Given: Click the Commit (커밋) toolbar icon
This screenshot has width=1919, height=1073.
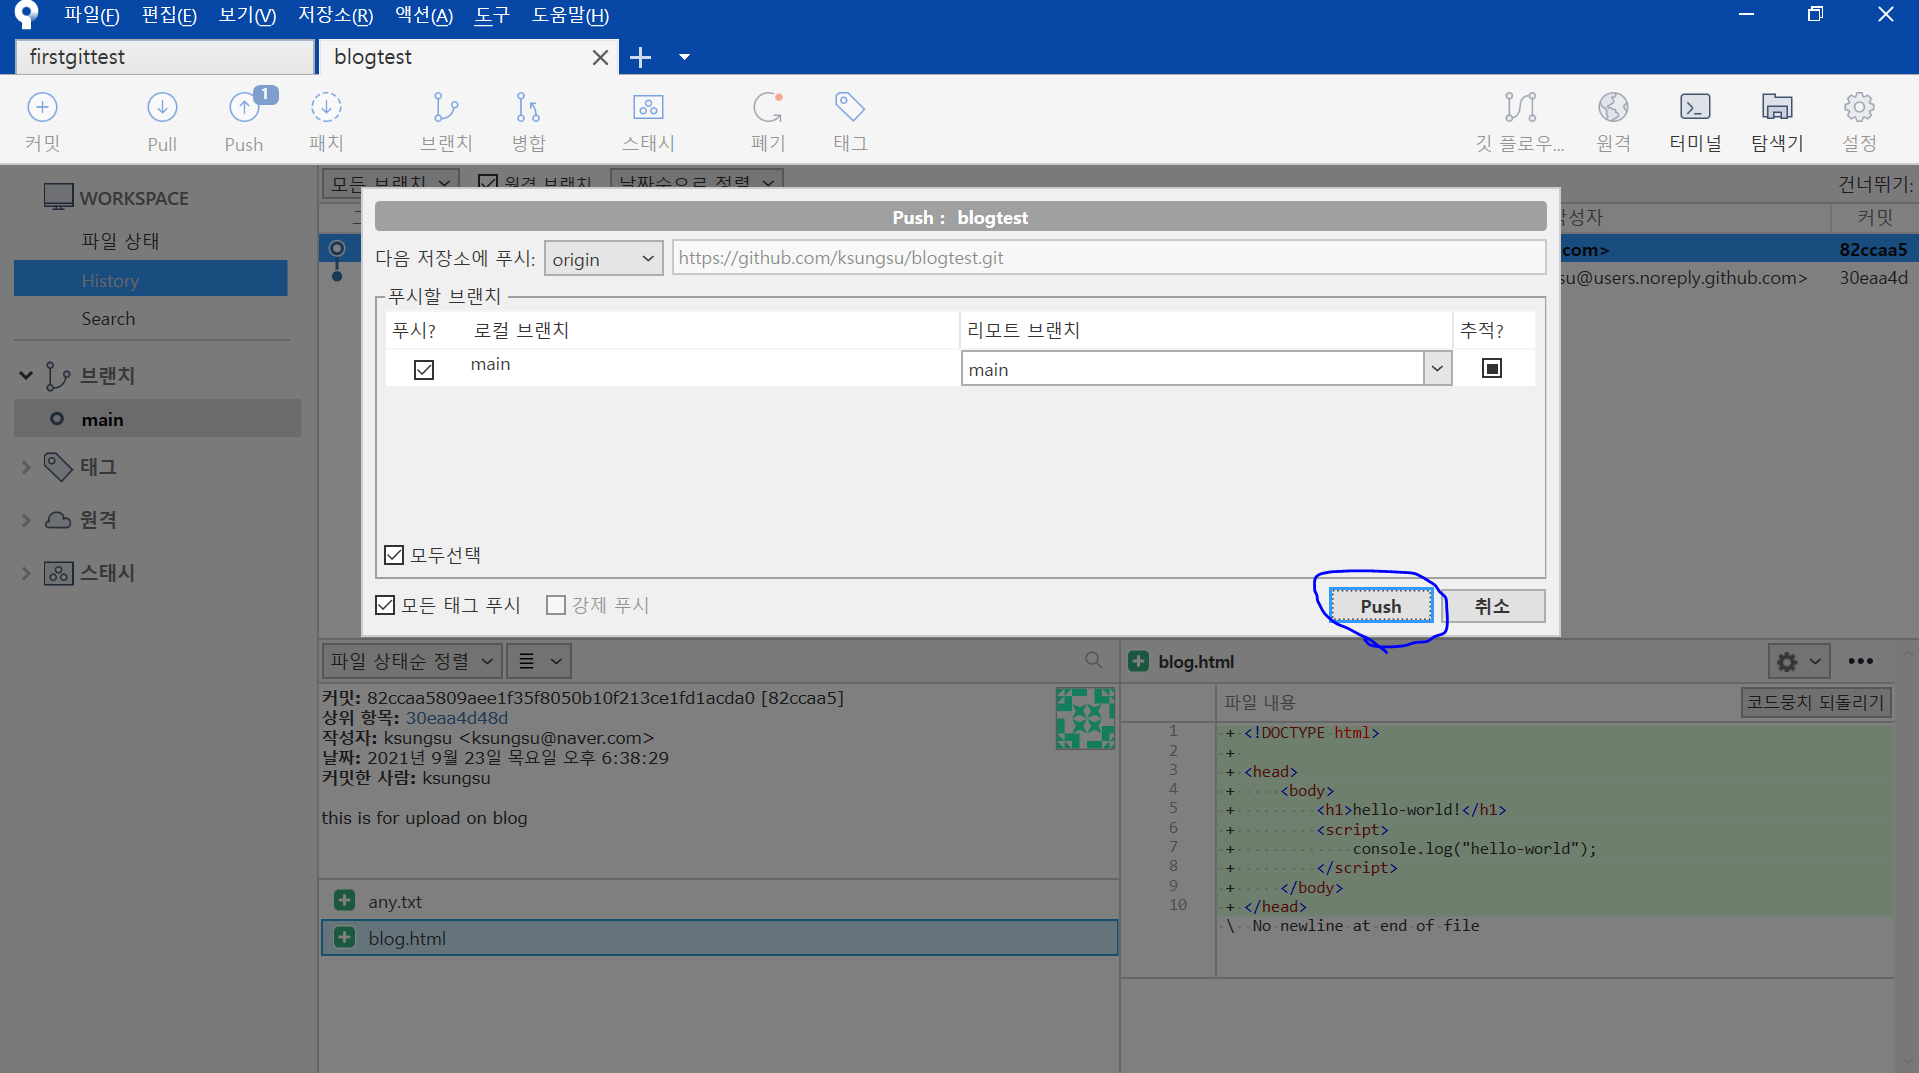Looking at the screenshot, I should coord(42,107).
